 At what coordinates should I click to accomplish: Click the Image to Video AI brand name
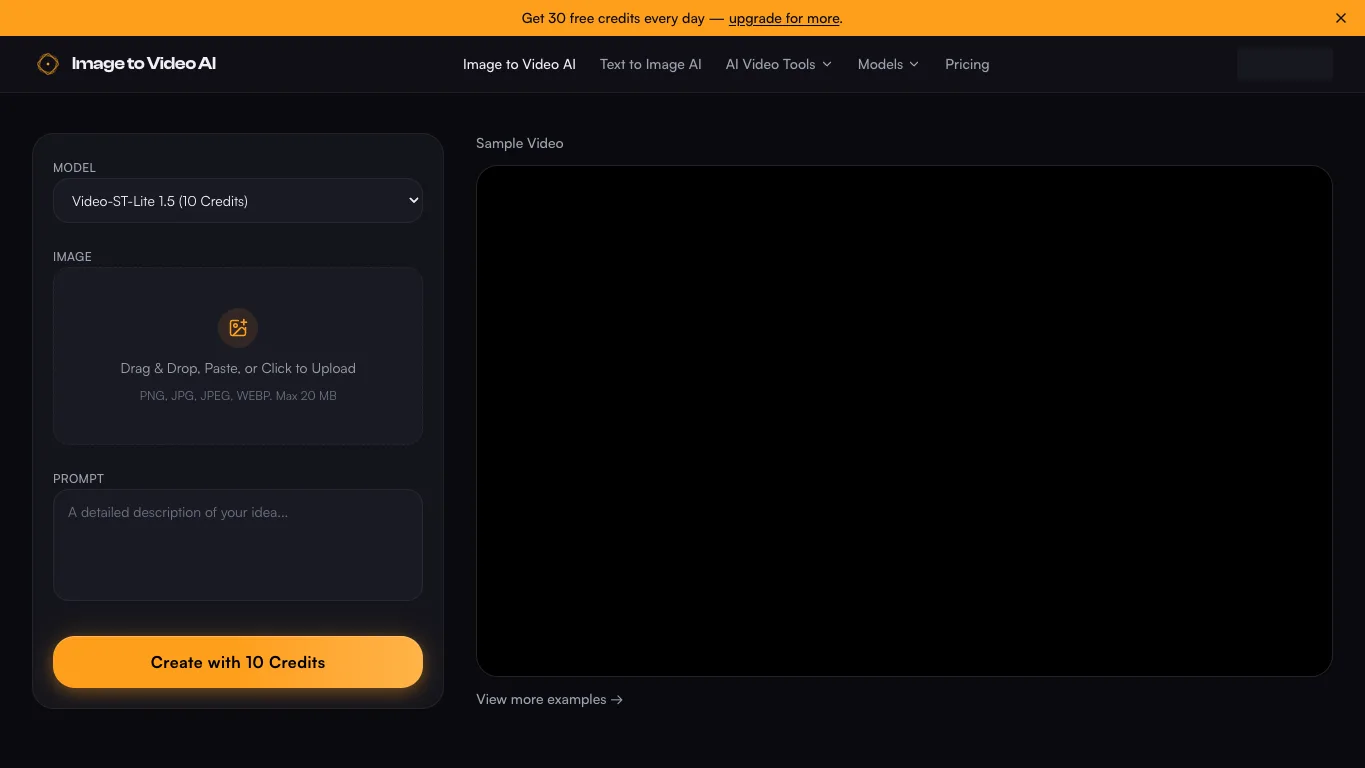click(144, 64)
